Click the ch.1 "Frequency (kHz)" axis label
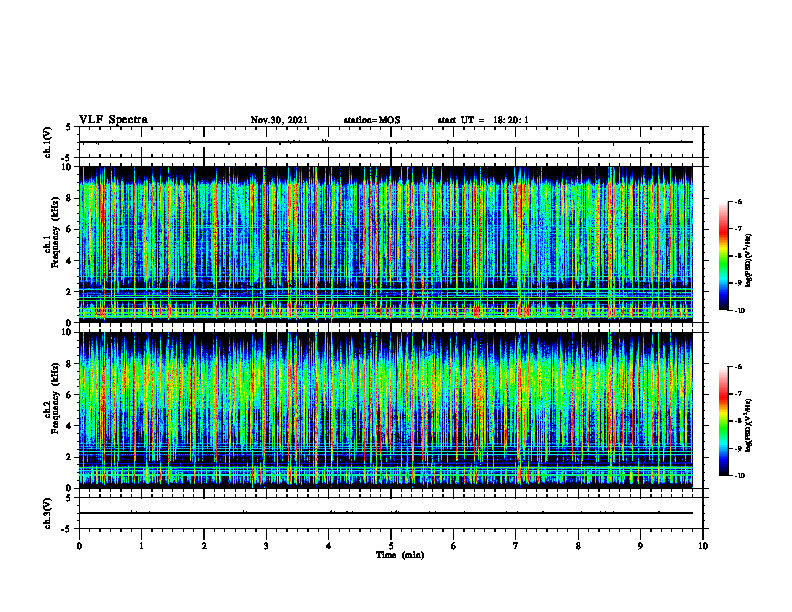 click(55, 232)
